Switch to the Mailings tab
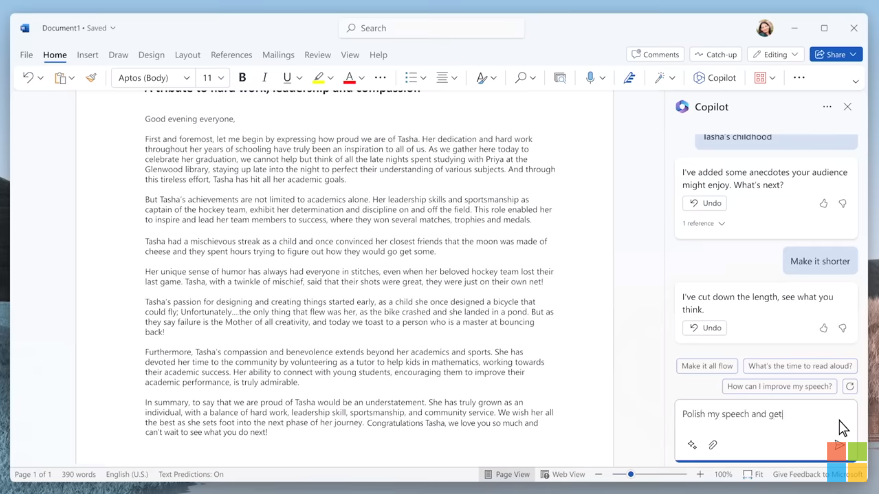879x494 pixels. (278, 55)
